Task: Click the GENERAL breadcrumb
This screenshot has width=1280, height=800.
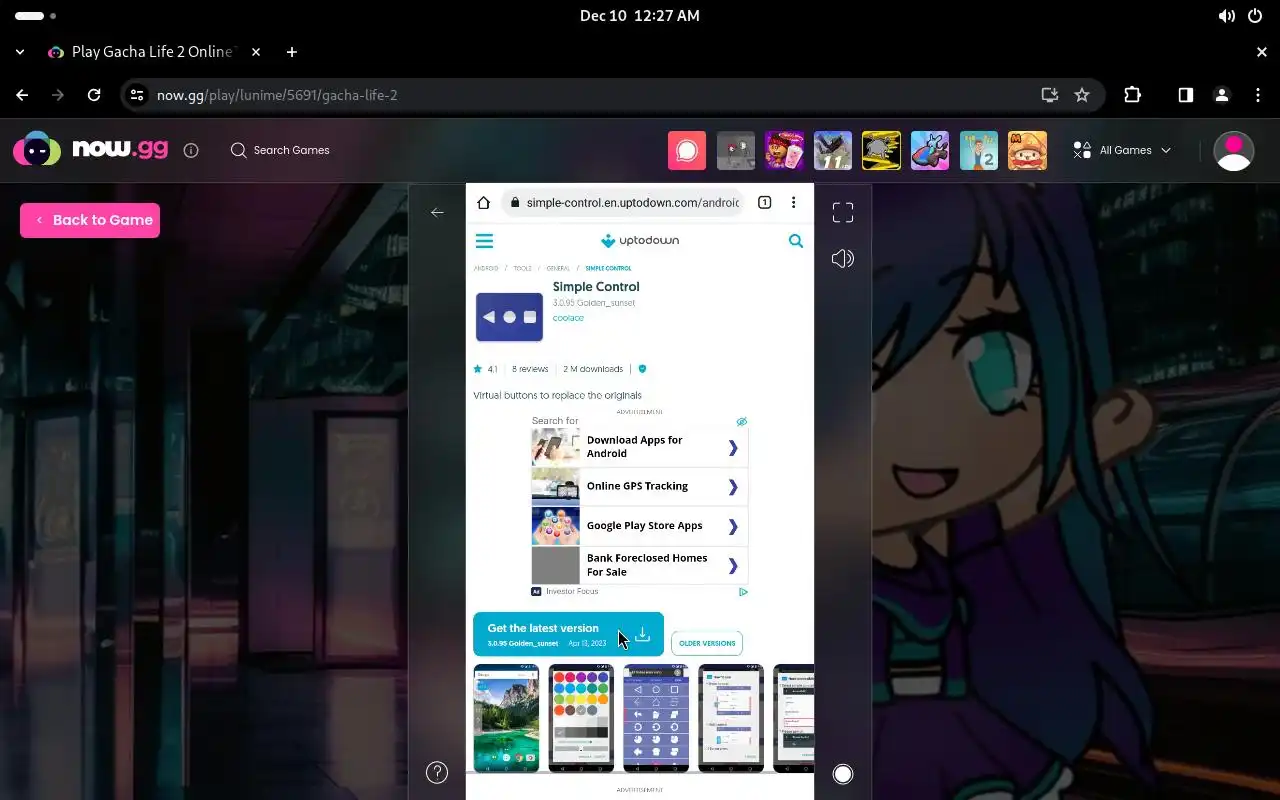Action: [558, 268]
